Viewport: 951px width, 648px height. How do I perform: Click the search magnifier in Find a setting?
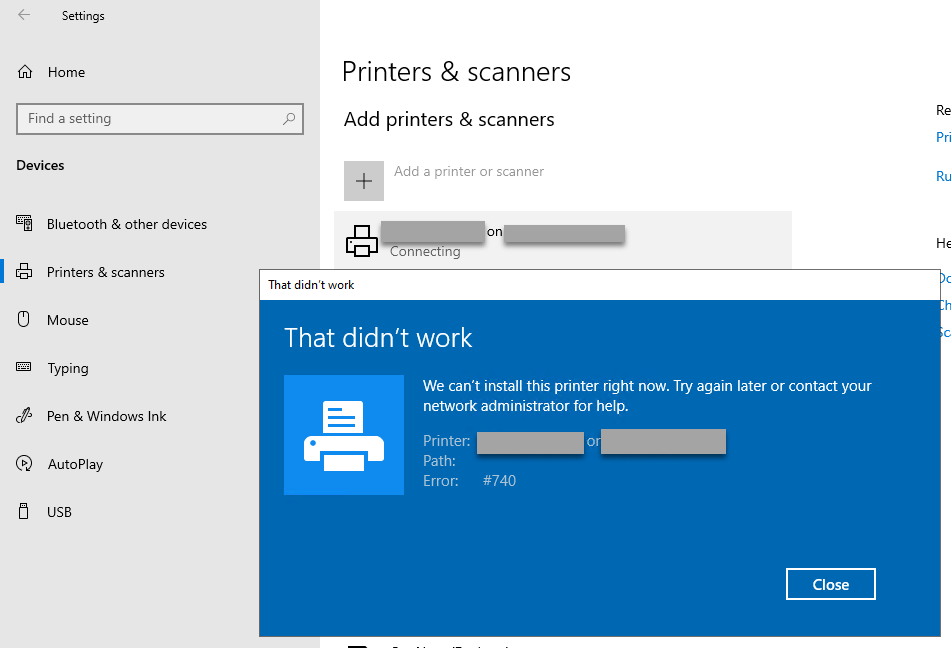pos(289,118)
